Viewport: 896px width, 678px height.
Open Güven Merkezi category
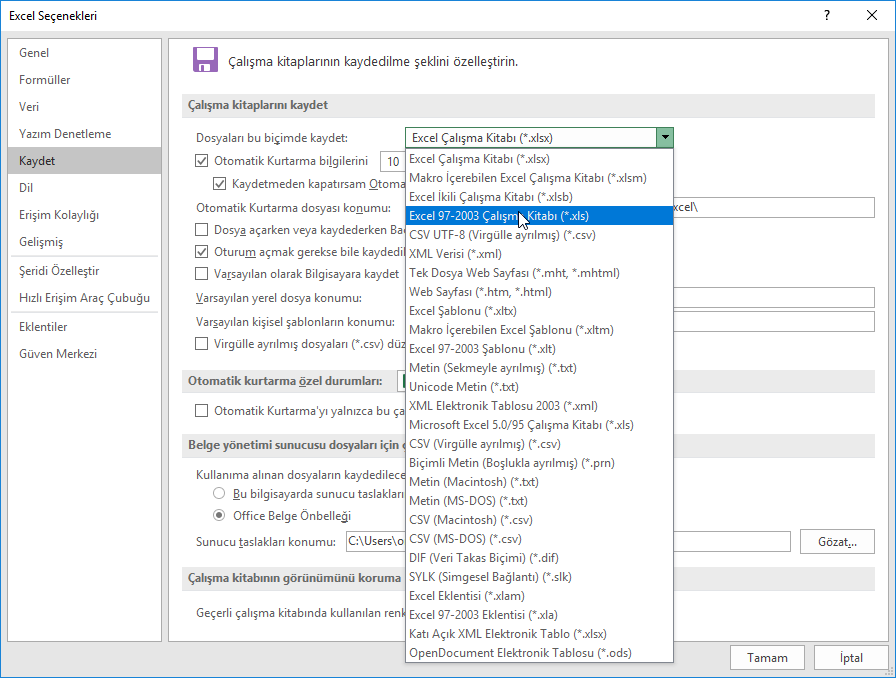click(x=85, y=354)
